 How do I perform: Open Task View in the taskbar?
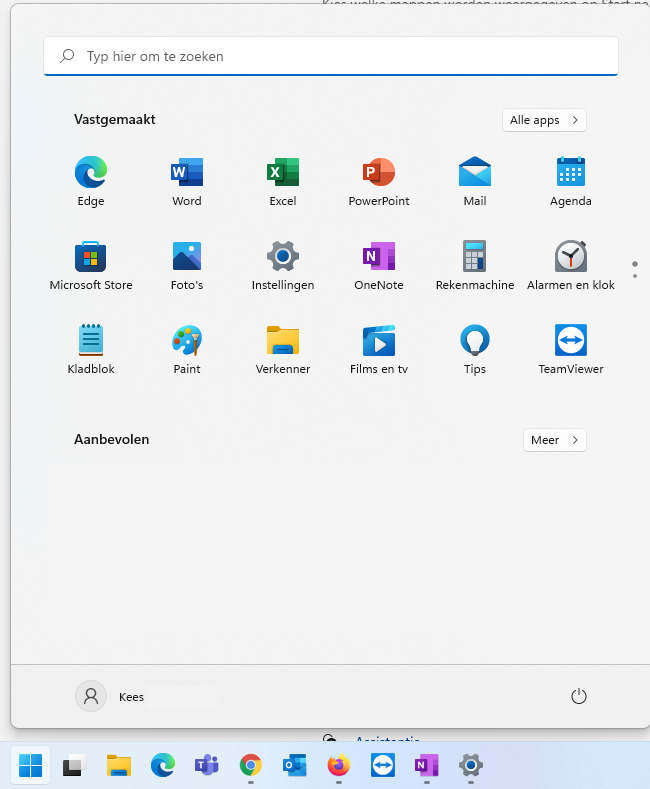74,765
